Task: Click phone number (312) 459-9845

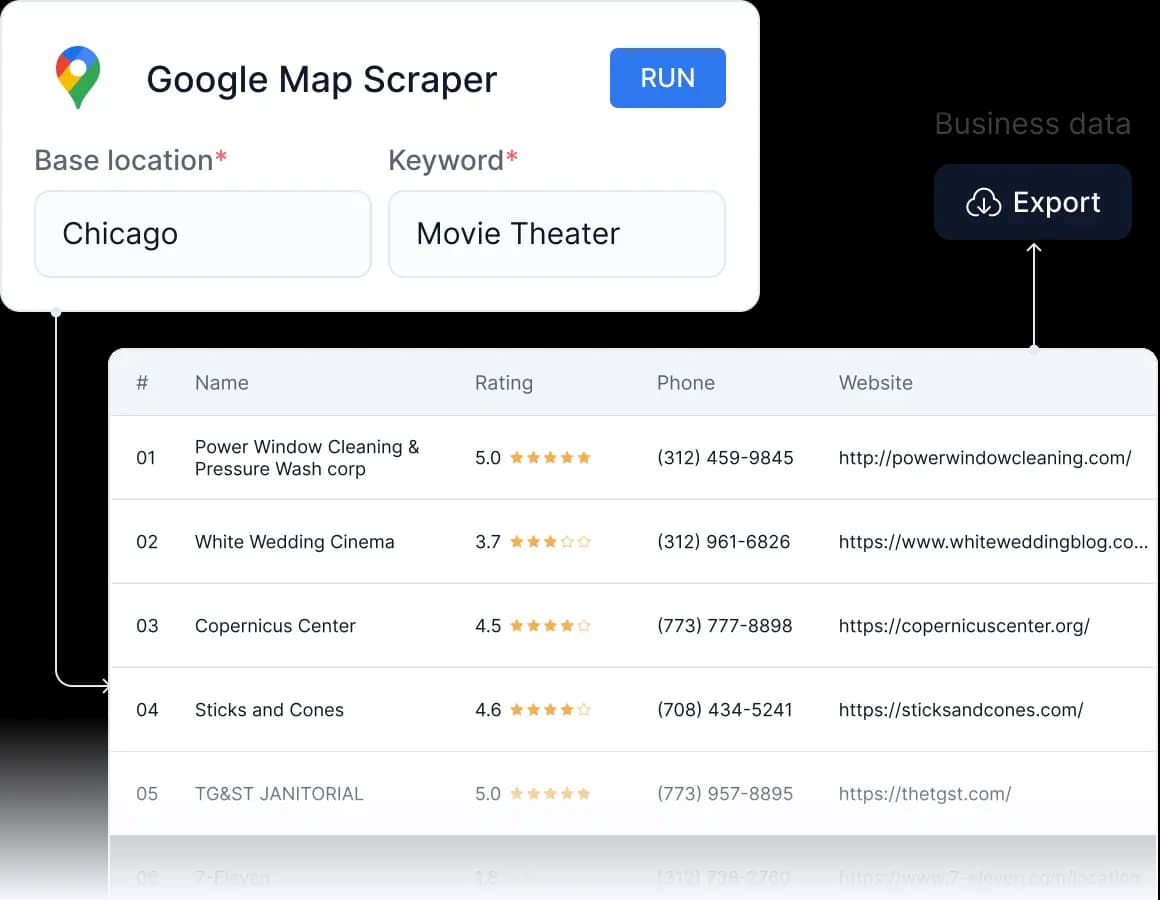Action: 725,458
